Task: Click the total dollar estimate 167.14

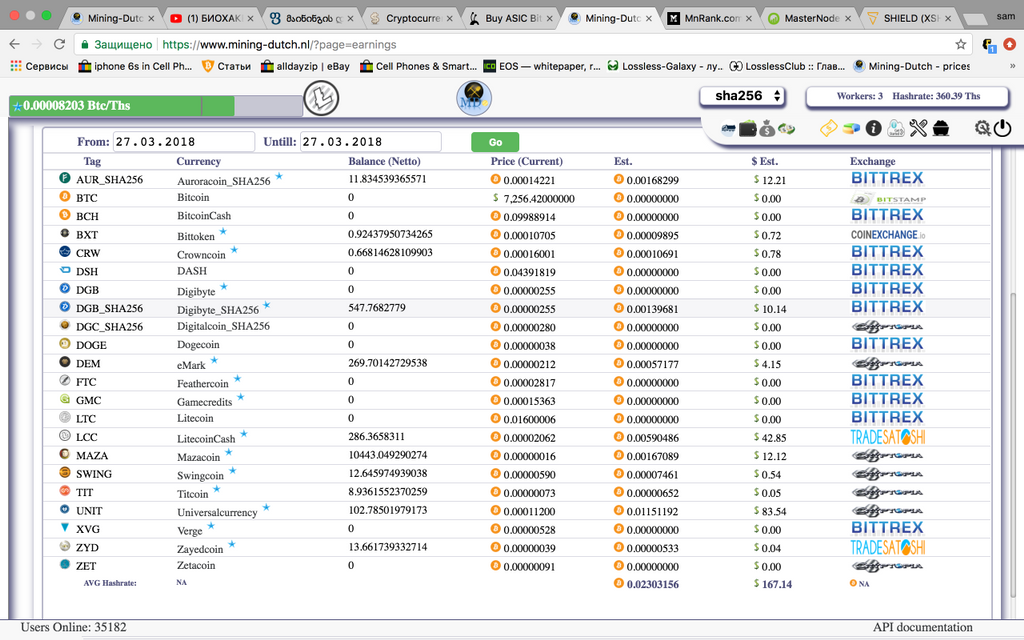Action: click(x=776, y=584)
